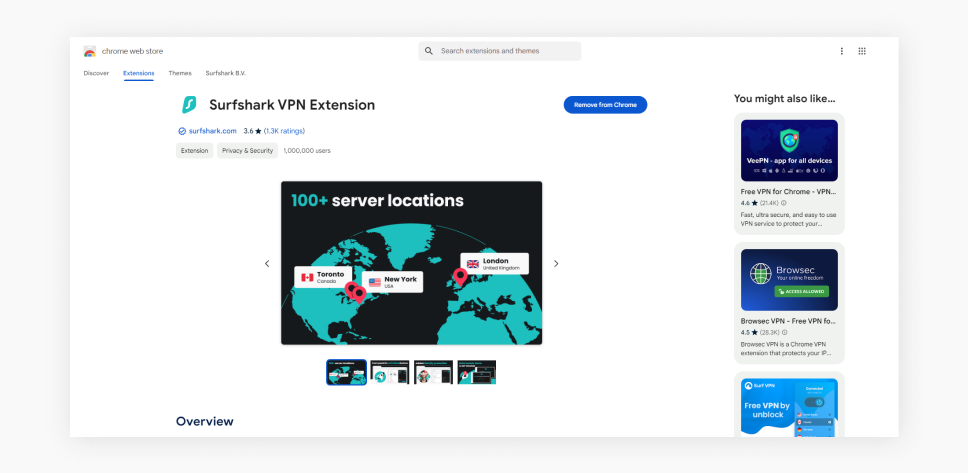Click Remove from Chrome button

605,105
